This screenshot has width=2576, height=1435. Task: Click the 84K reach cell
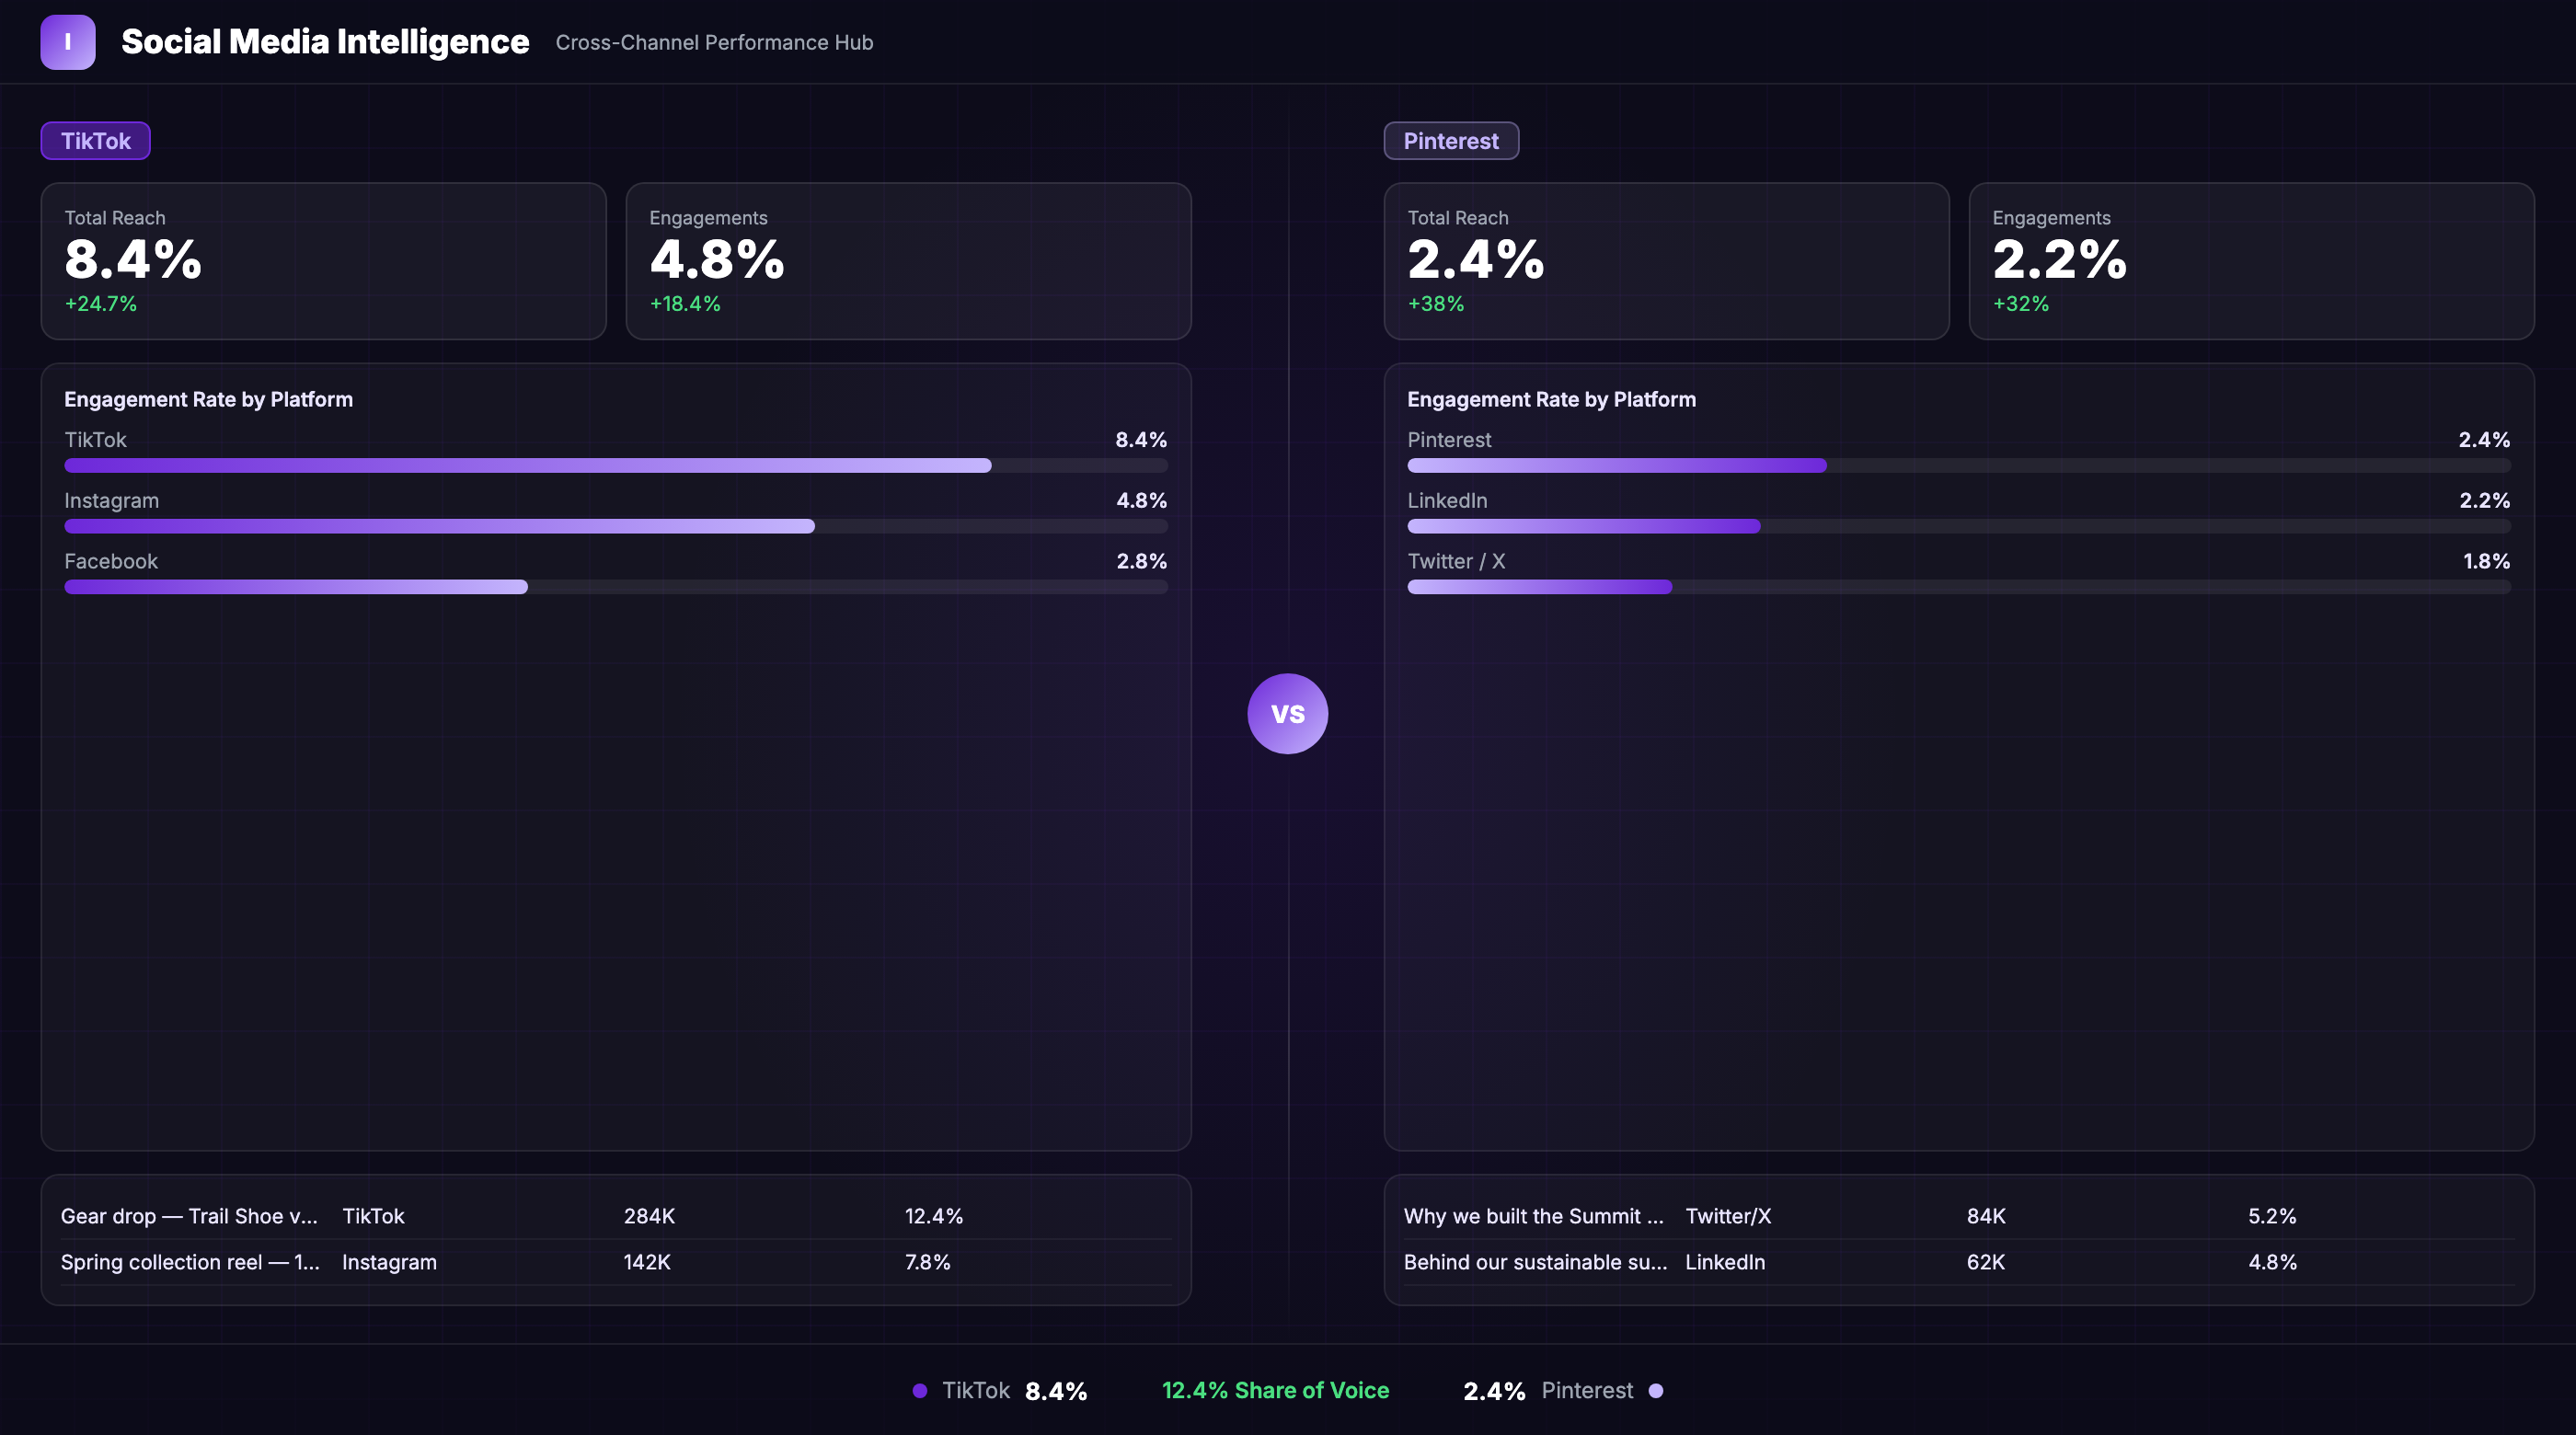point(1986,1217)
